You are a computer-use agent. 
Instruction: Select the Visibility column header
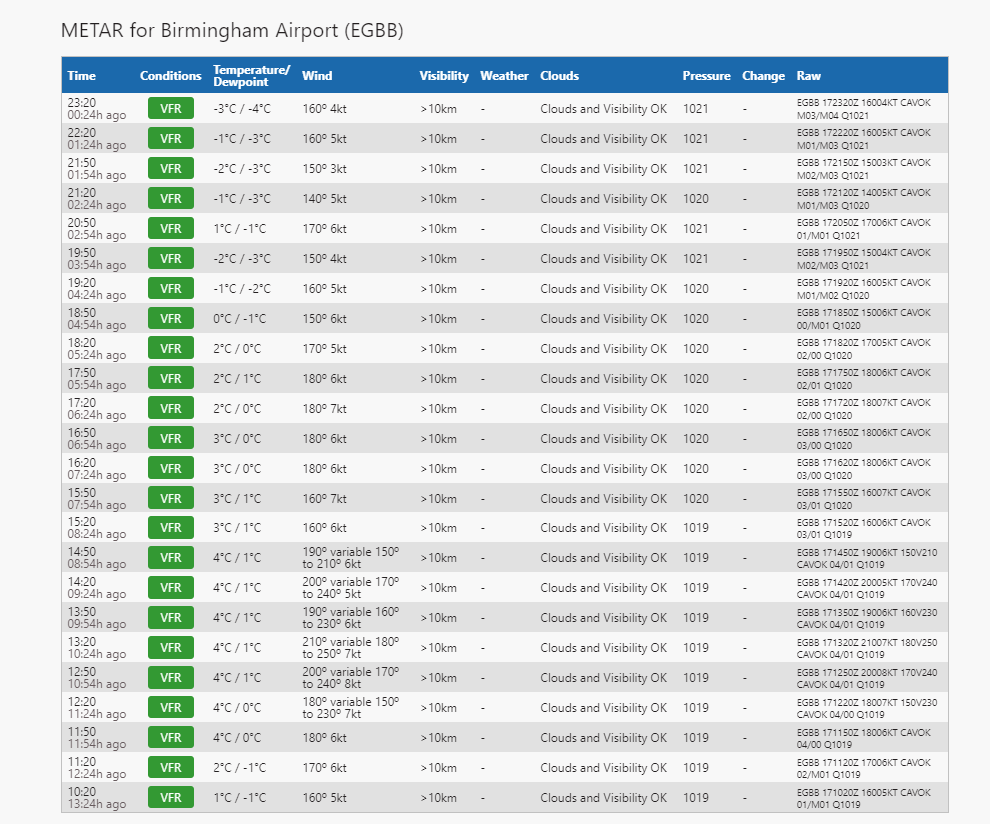444,76
